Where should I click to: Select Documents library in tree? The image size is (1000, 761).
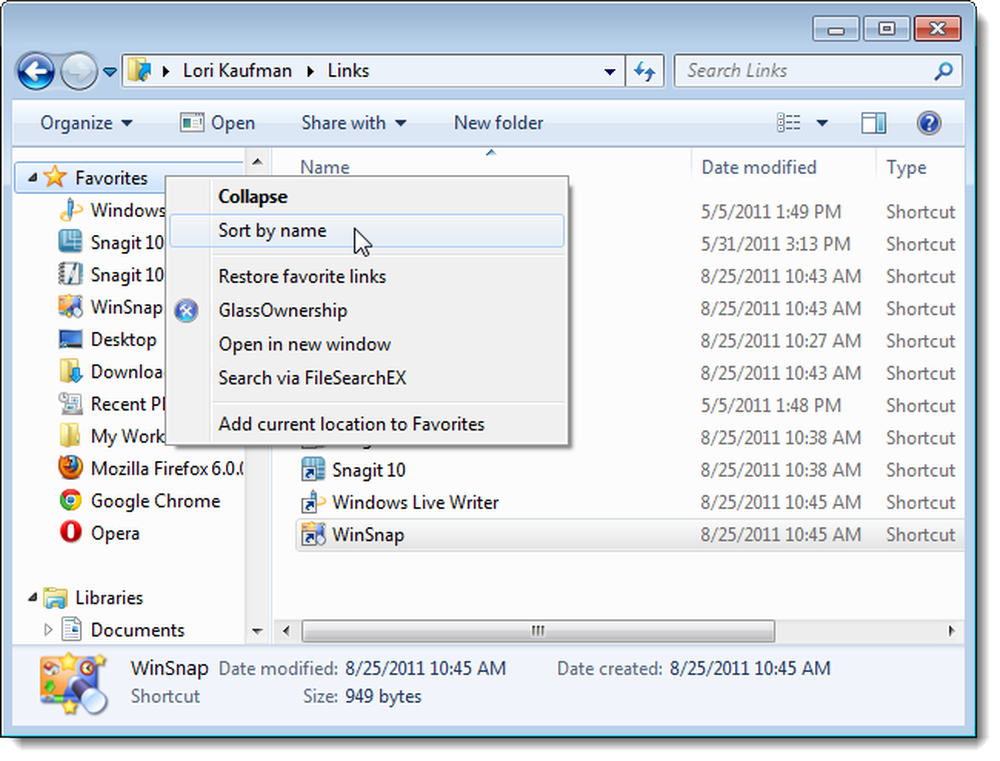point(138,630)
